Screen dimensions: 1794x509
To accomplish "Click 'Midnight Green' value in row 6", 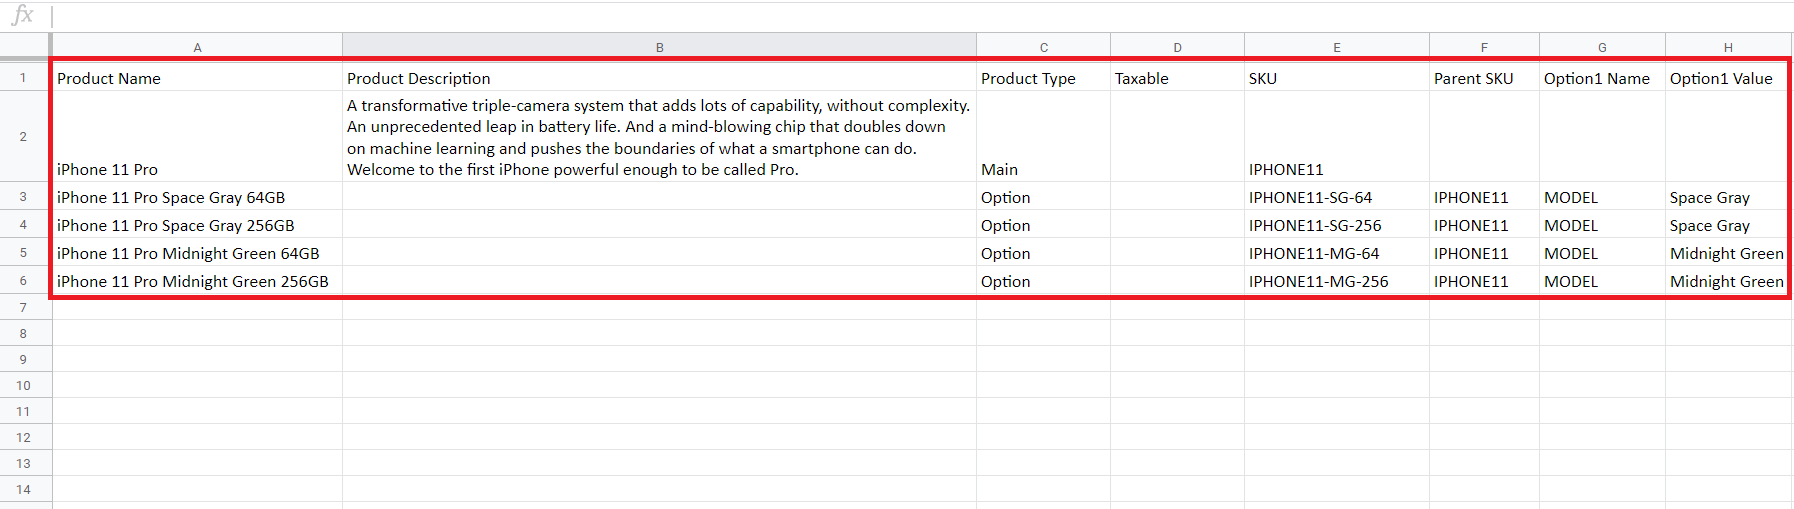I will [x=1728, y=281].
